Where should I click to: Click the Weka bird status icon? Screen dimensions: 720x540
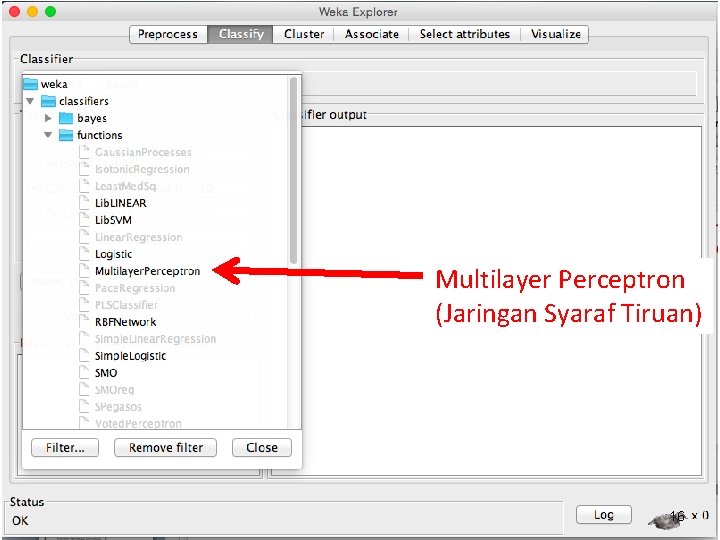coord(665,520)
